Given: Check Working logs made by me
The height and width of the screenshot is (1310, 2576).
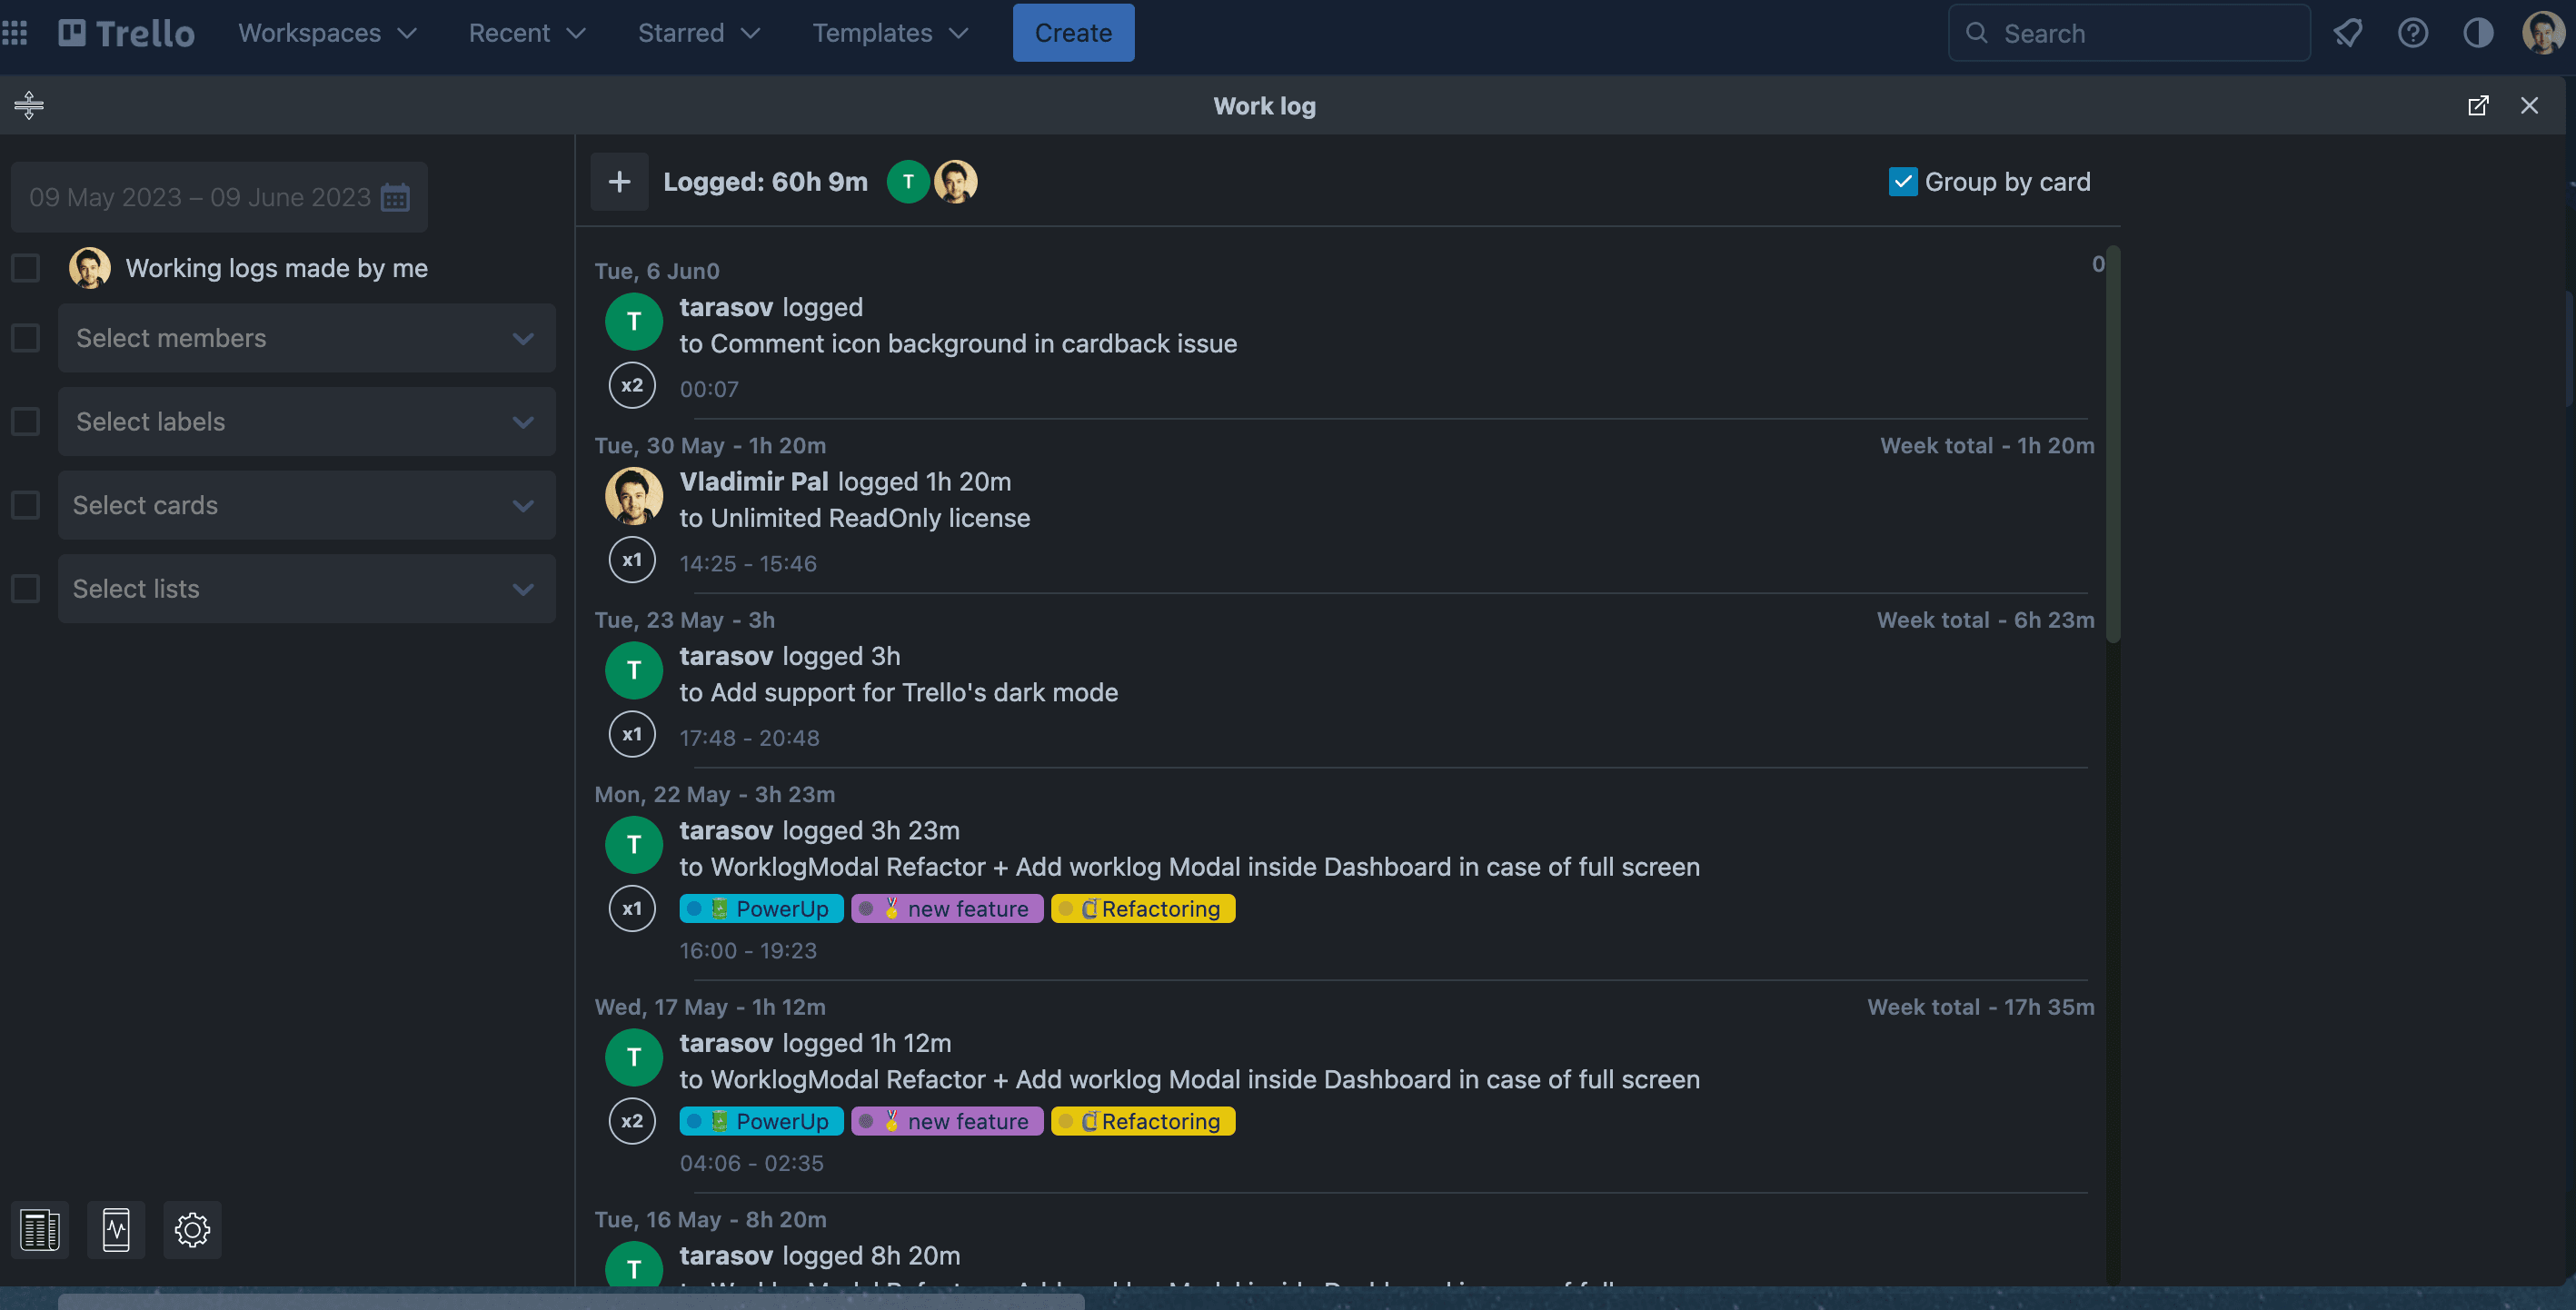Looking at the screenshot, I should click(x=26, y=268).
